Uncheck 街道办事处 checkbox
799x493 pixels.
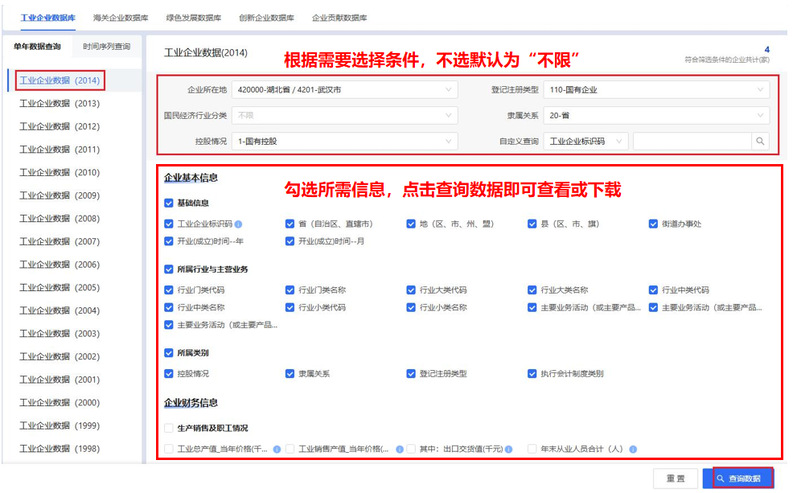[654, 224]
